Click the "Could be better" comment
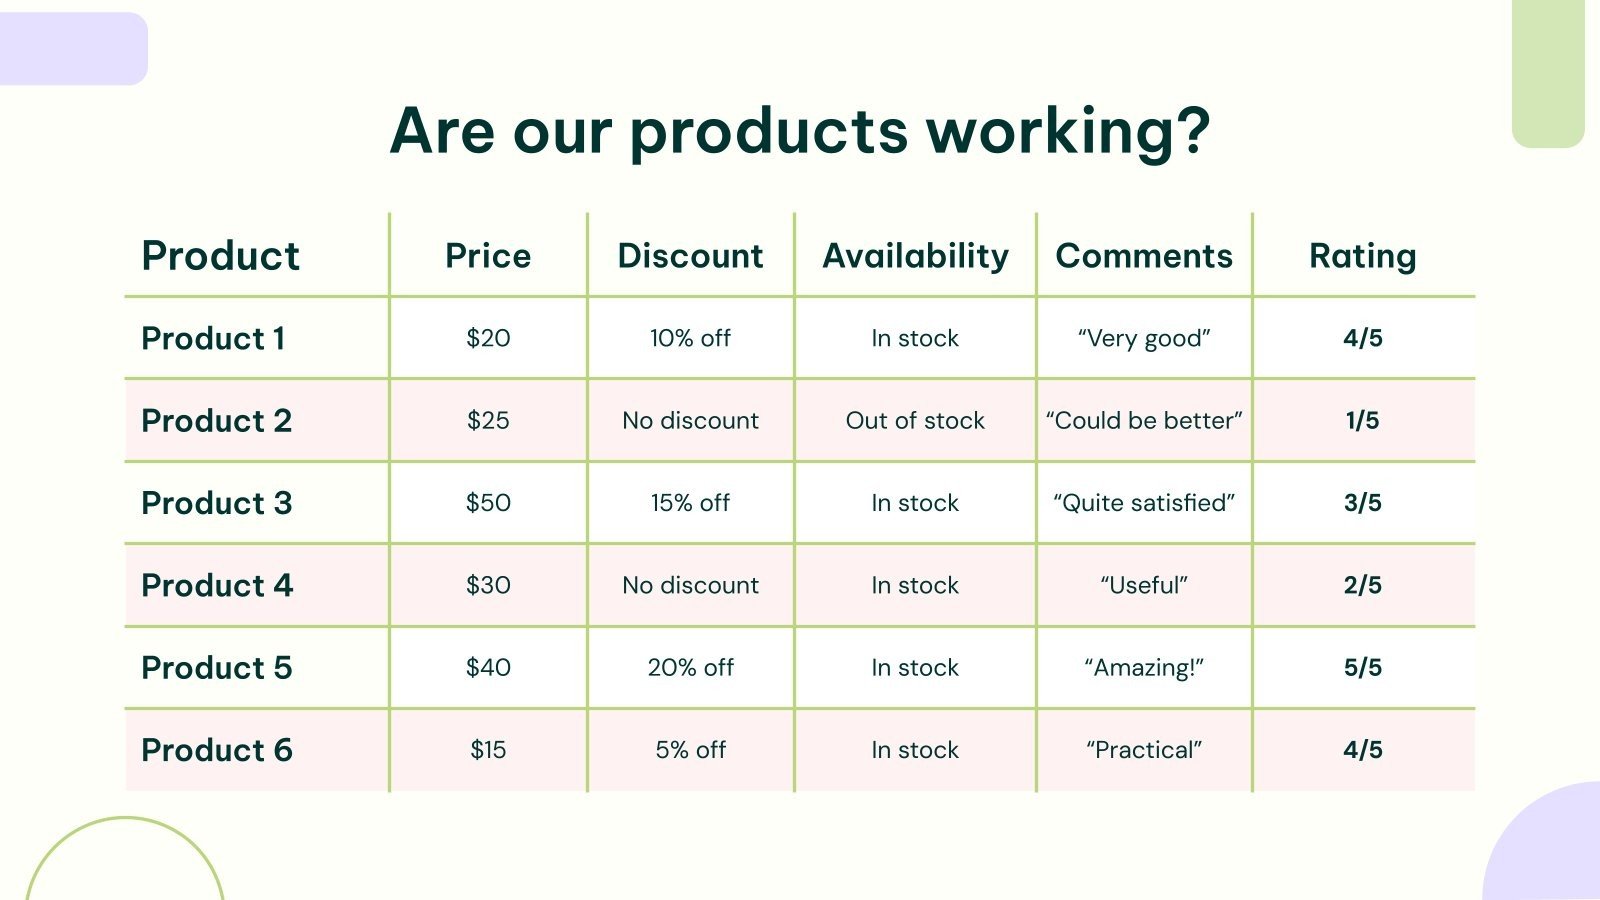 point(1144,421)
